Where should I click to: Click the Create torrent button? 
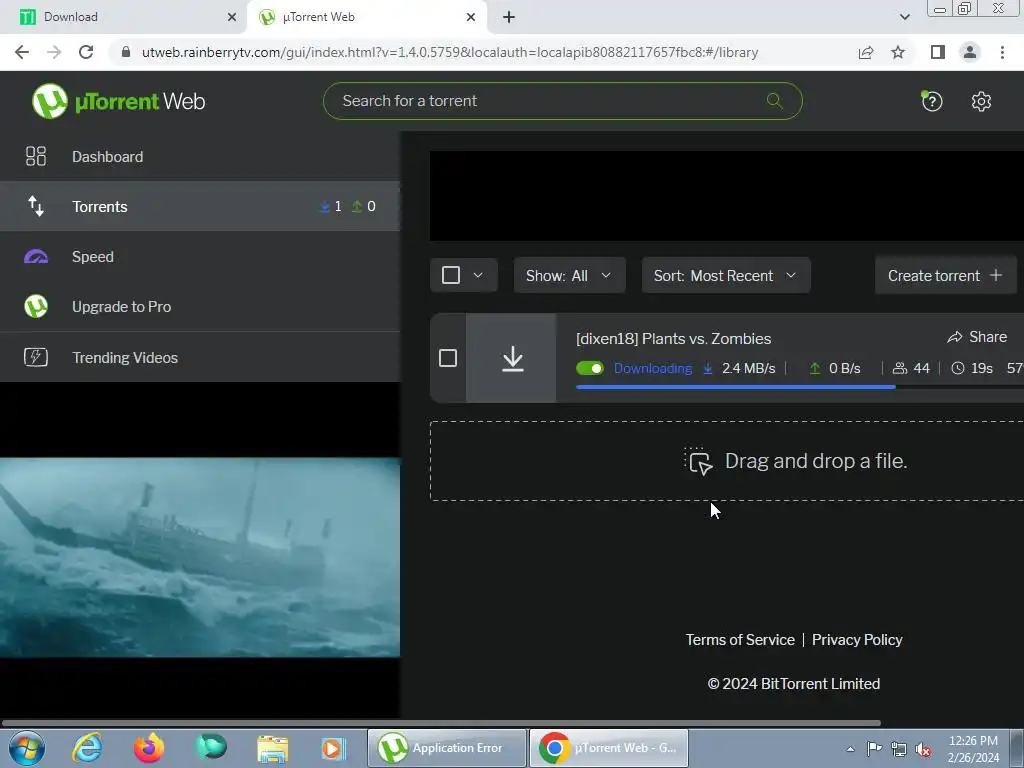[945, 275]
